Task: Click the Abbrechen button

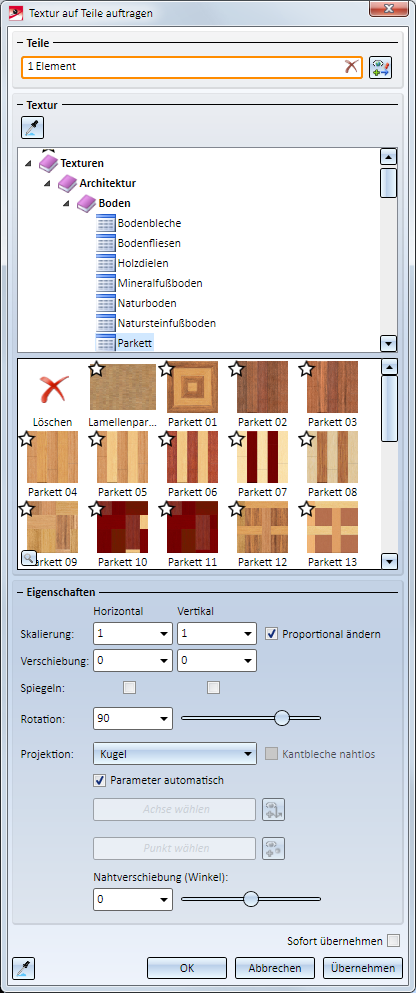Action: tap(274, 968)
